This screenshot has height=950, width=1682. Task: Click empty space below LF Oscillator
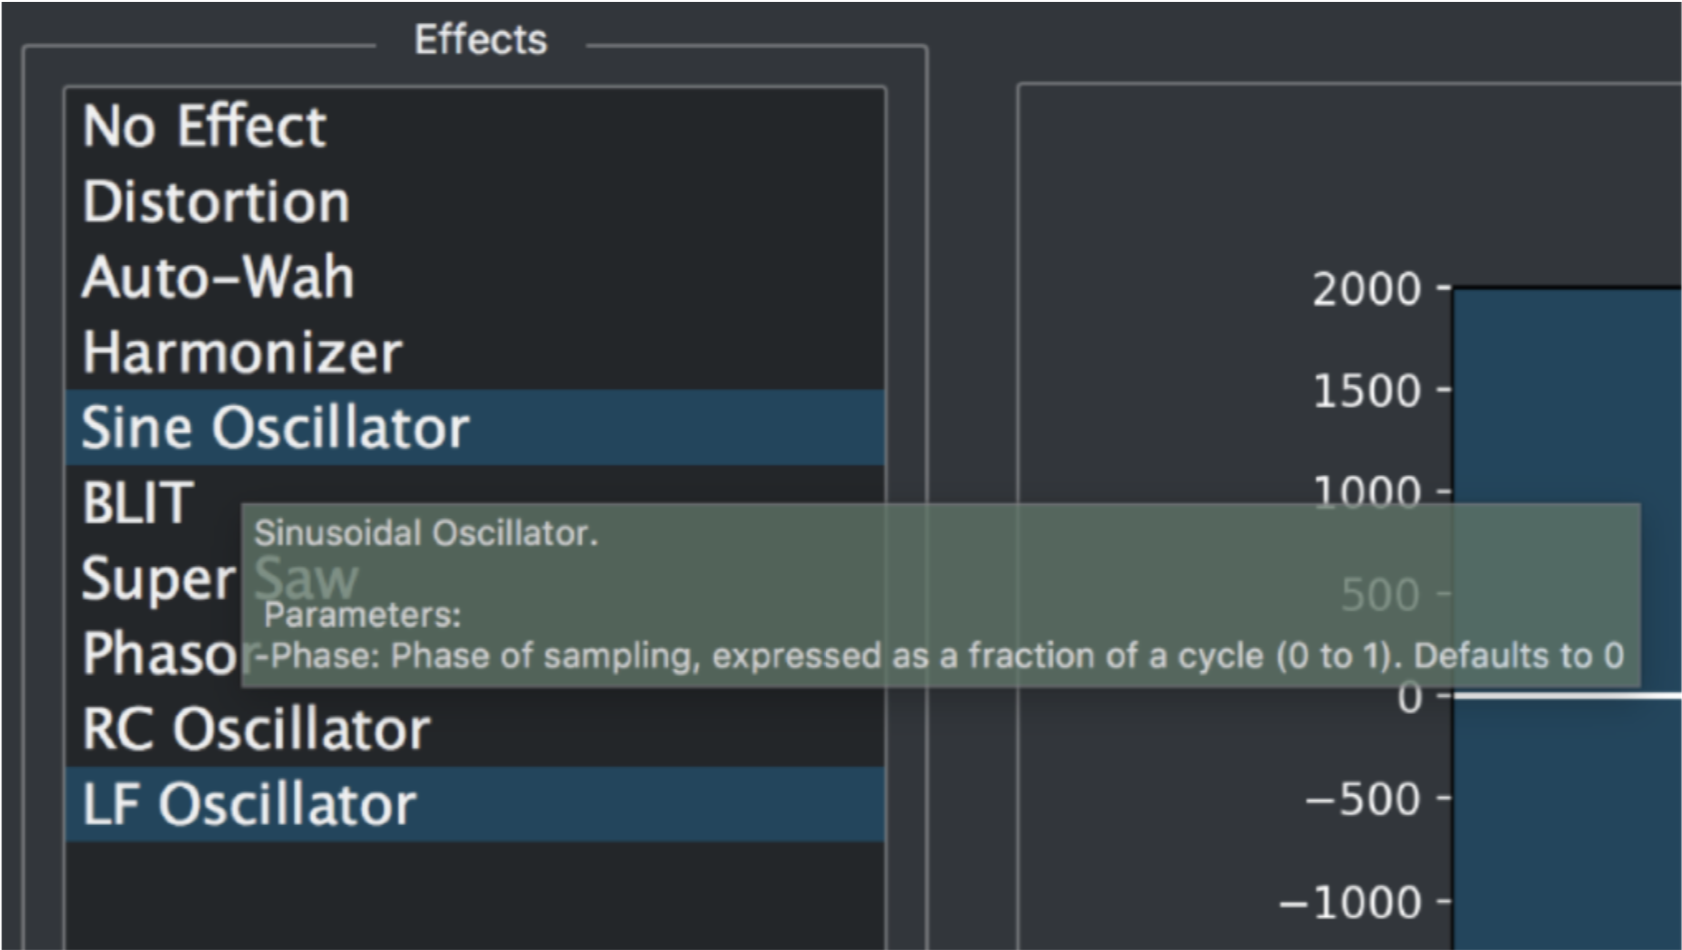(x=475, y=895)
